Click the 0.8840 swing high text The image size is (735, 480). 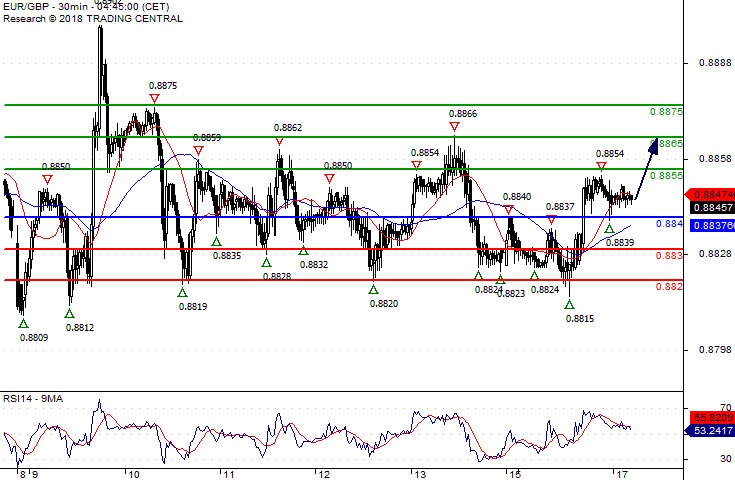coord(517,197)
